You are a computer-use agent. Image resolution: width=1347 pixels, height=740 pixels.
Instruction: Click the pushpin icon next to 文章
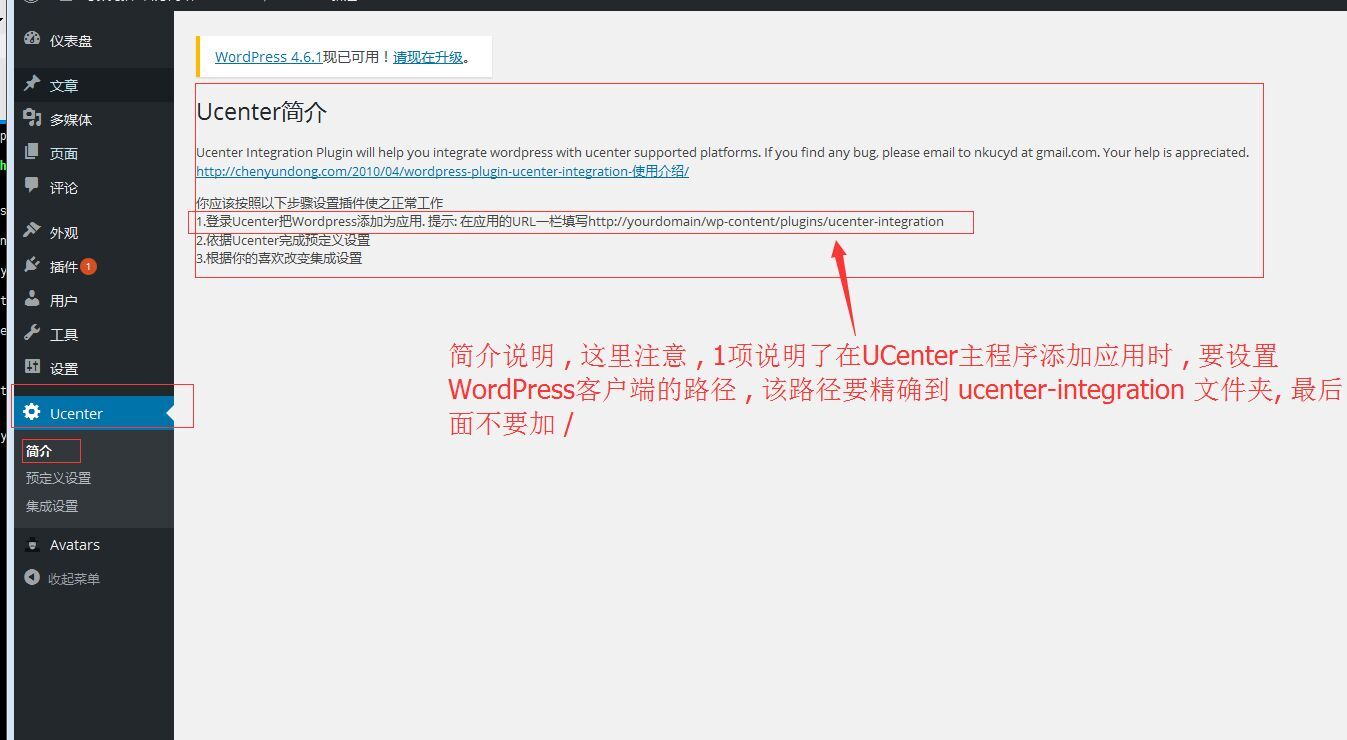click(32, 84)
